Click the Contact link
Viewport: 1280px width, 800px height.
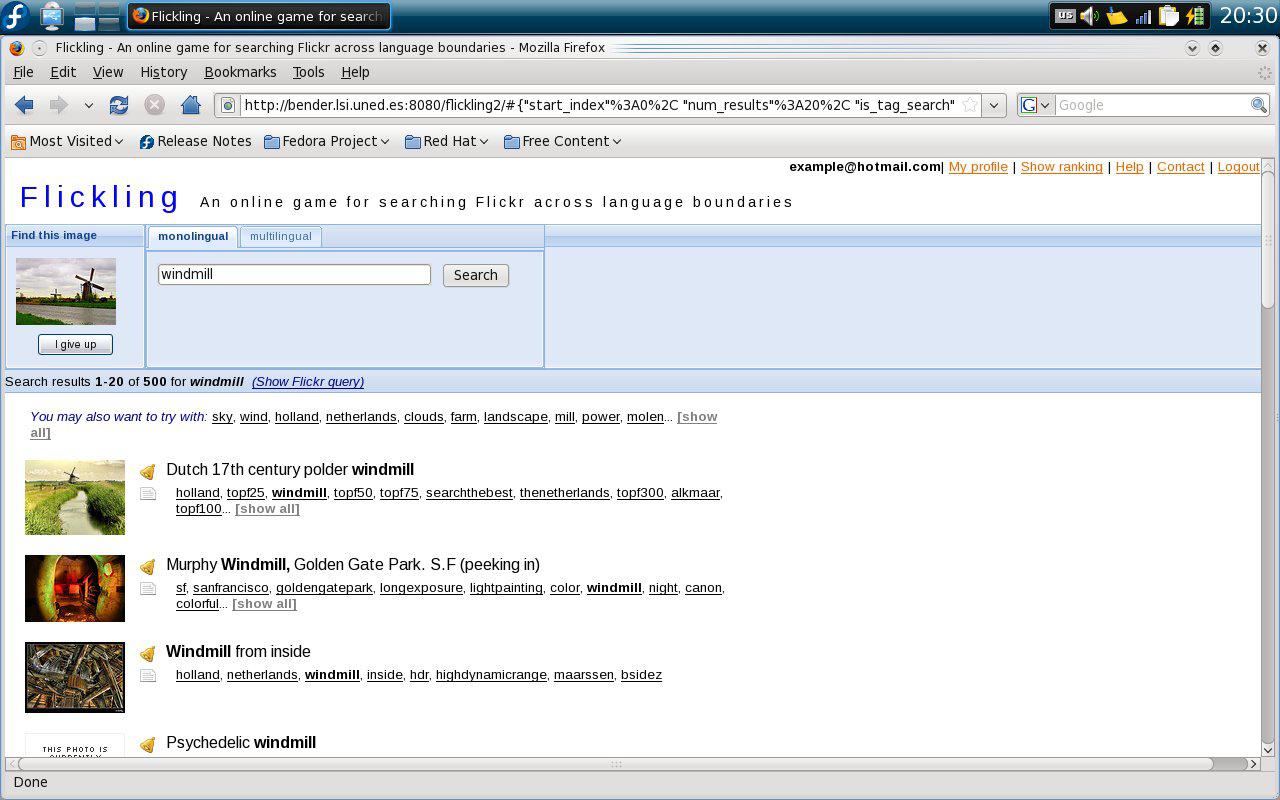point(1180,167)
